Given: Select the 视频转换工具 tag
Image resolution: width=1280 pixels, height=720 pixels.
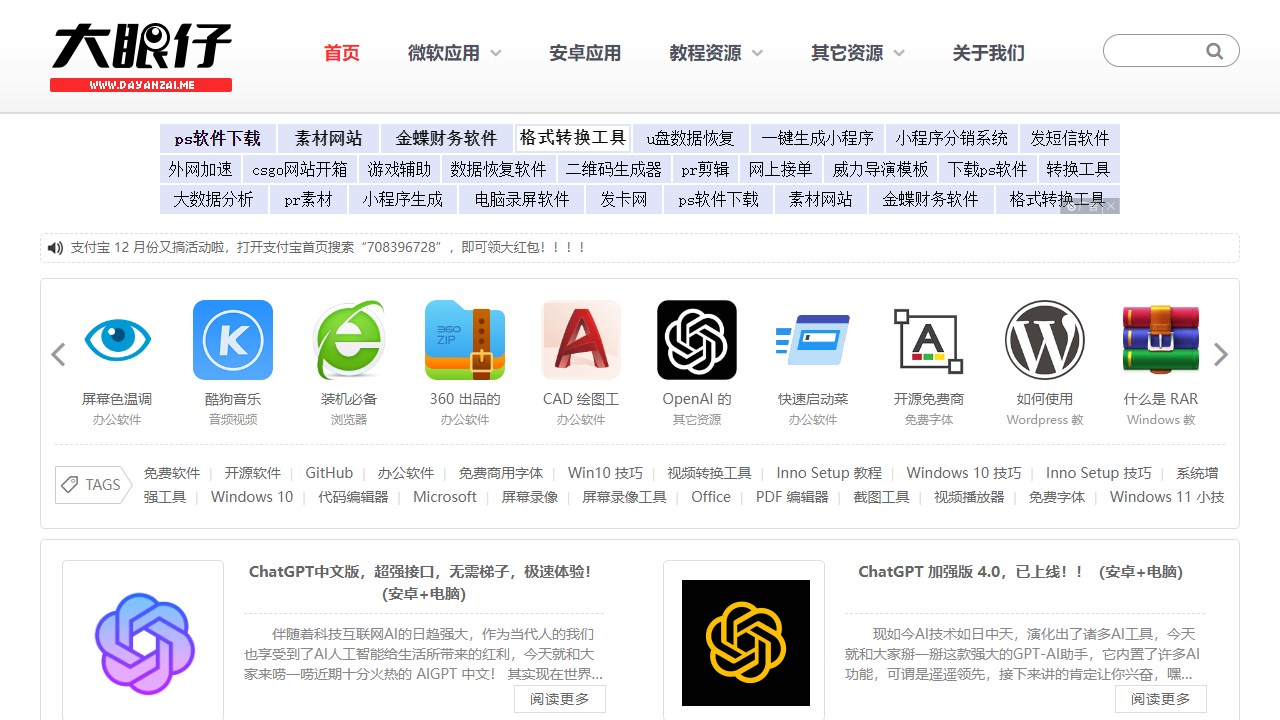Looking at the screenshot, I should click(709, 473).
